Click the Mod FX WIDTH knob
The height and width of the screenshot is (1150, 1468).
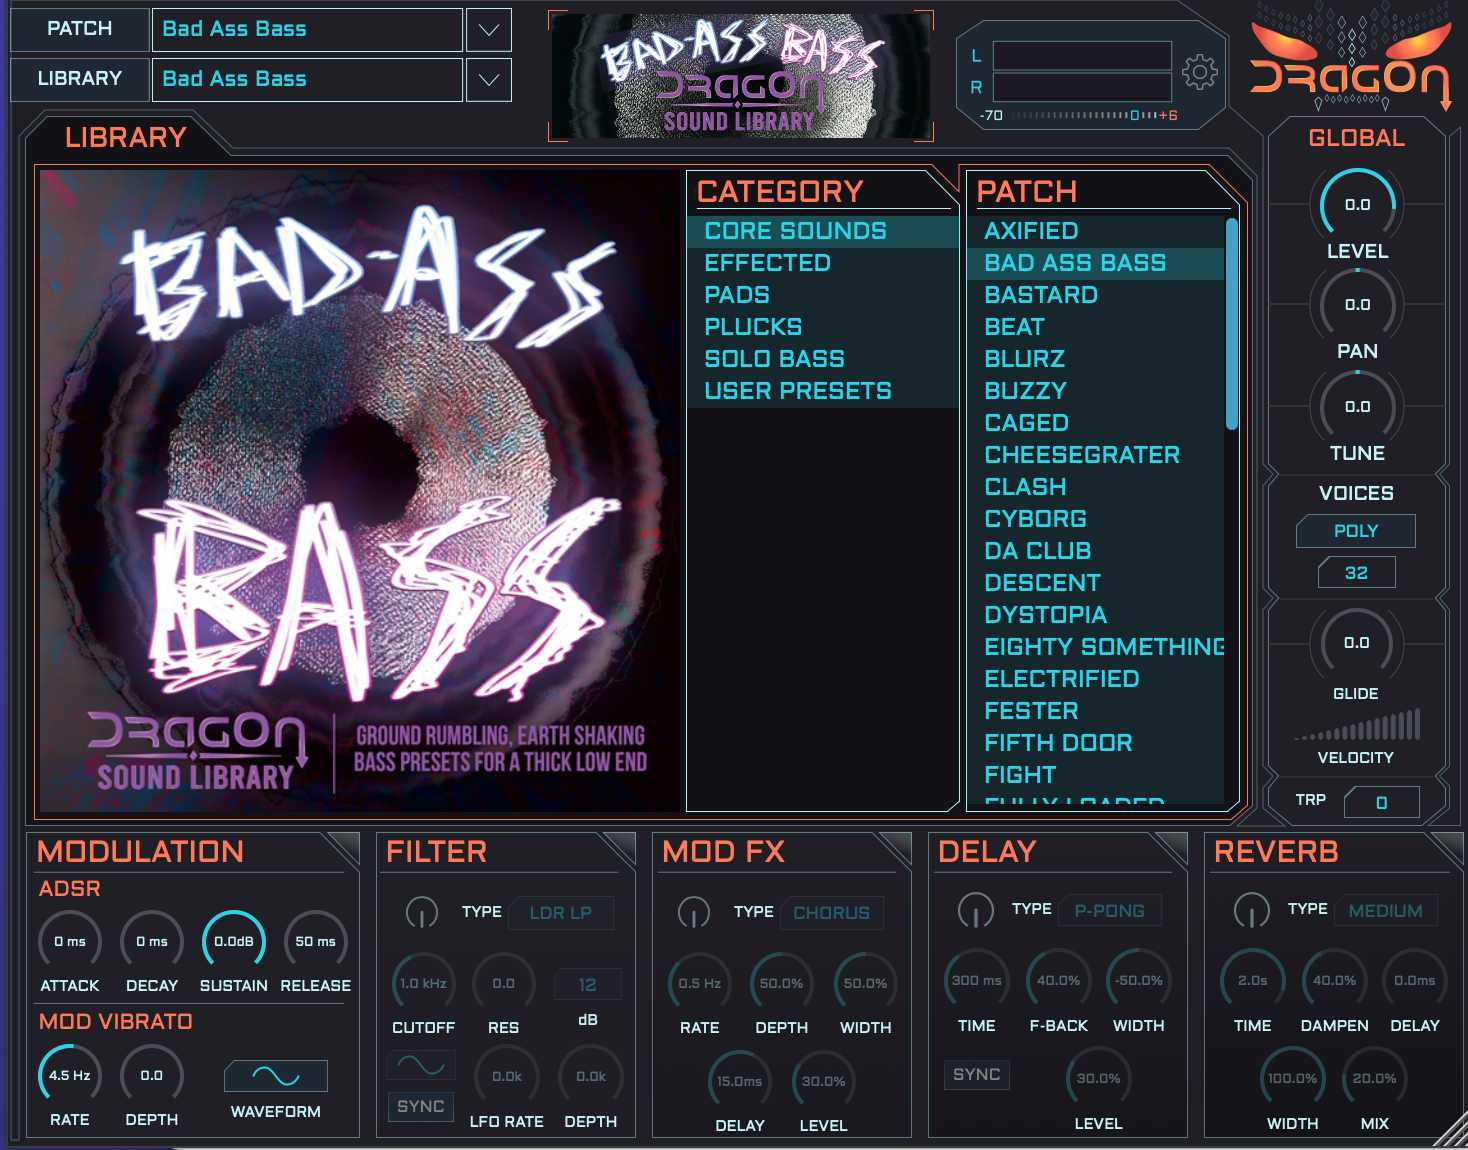pos(866,984)
